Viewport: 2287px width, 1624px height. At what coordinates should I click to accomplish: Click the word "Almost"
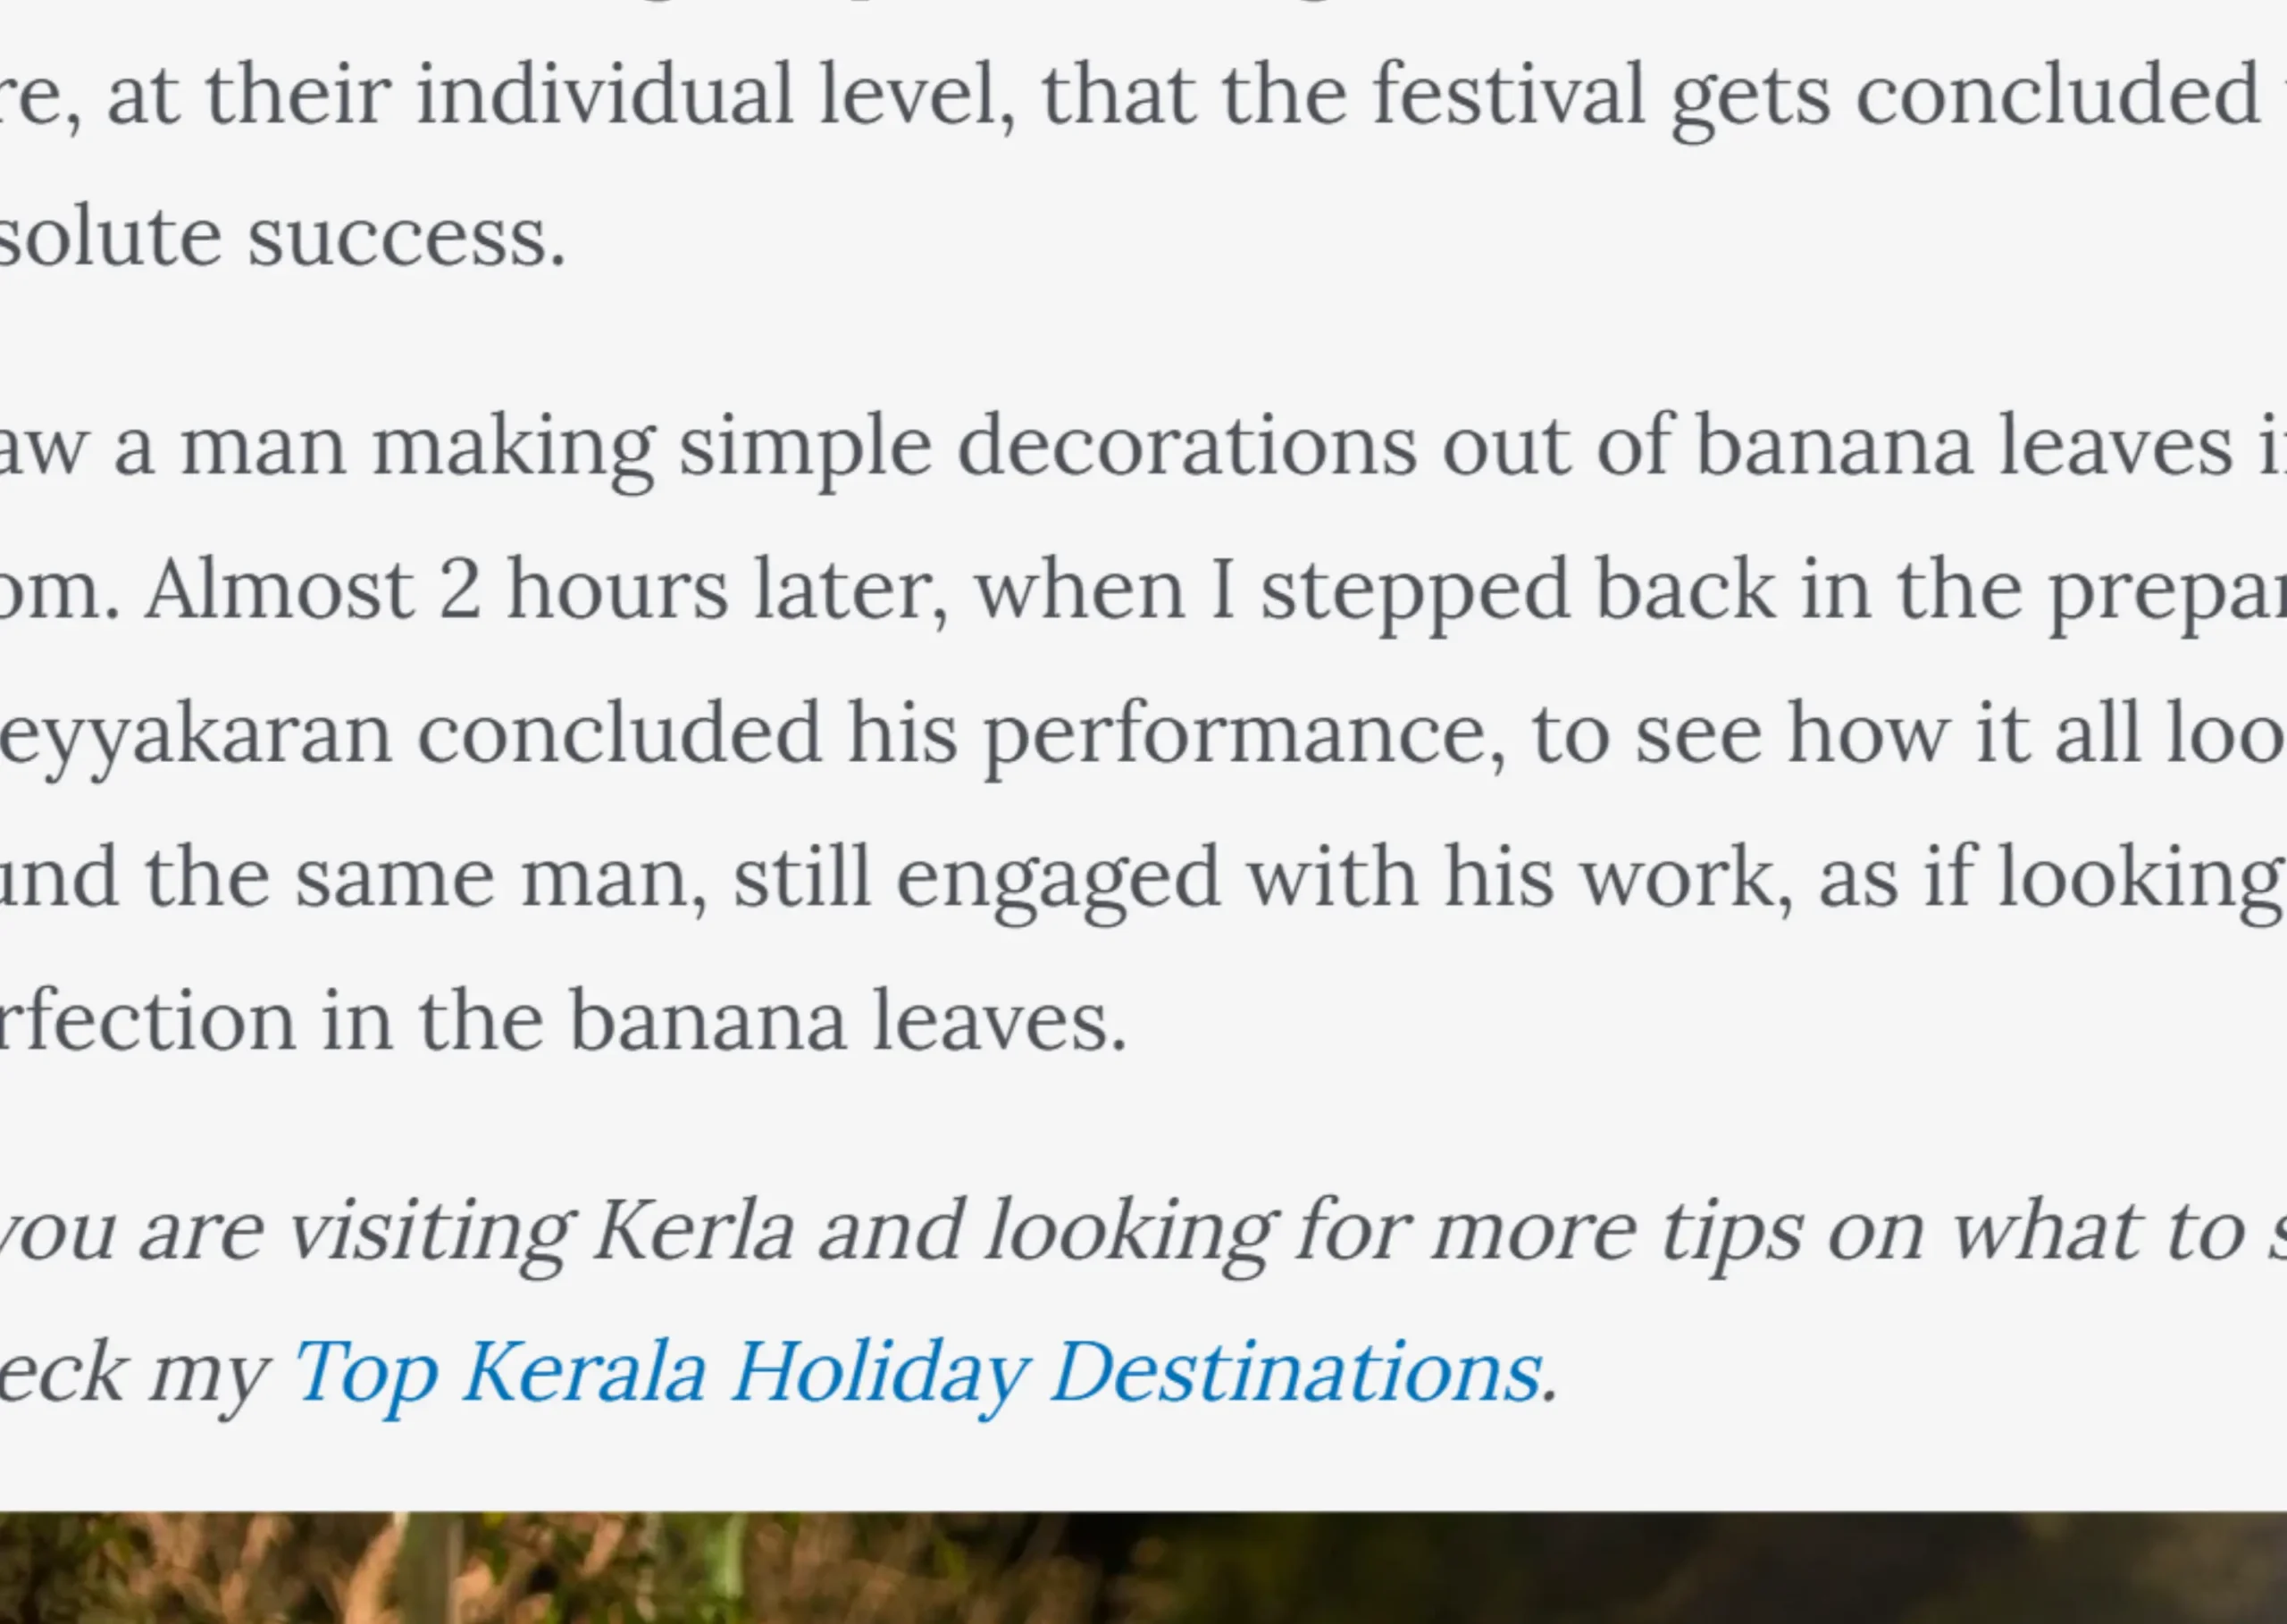click(278, 590)
